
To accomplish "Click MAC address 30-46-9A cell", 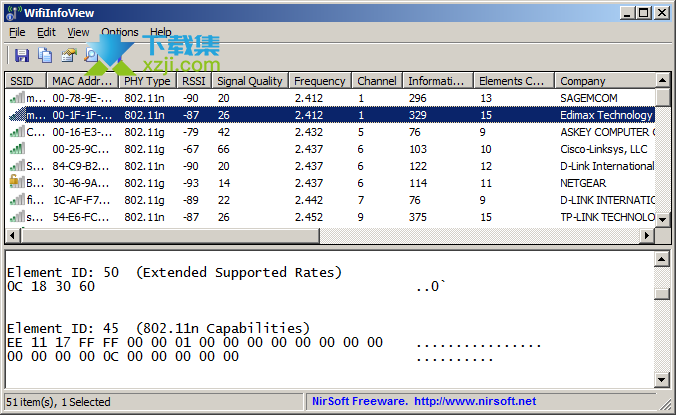I will point(81,183).
